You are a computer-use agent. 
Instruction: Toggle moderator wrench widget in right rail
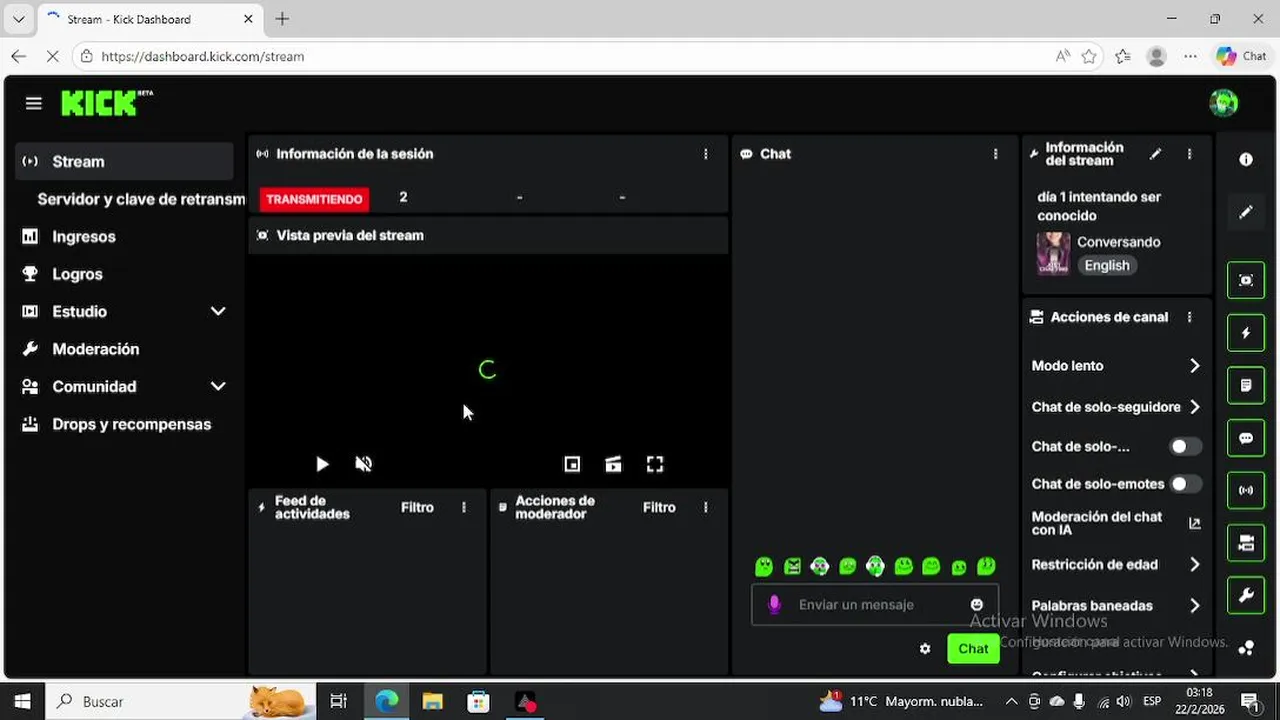(1246, 596)
